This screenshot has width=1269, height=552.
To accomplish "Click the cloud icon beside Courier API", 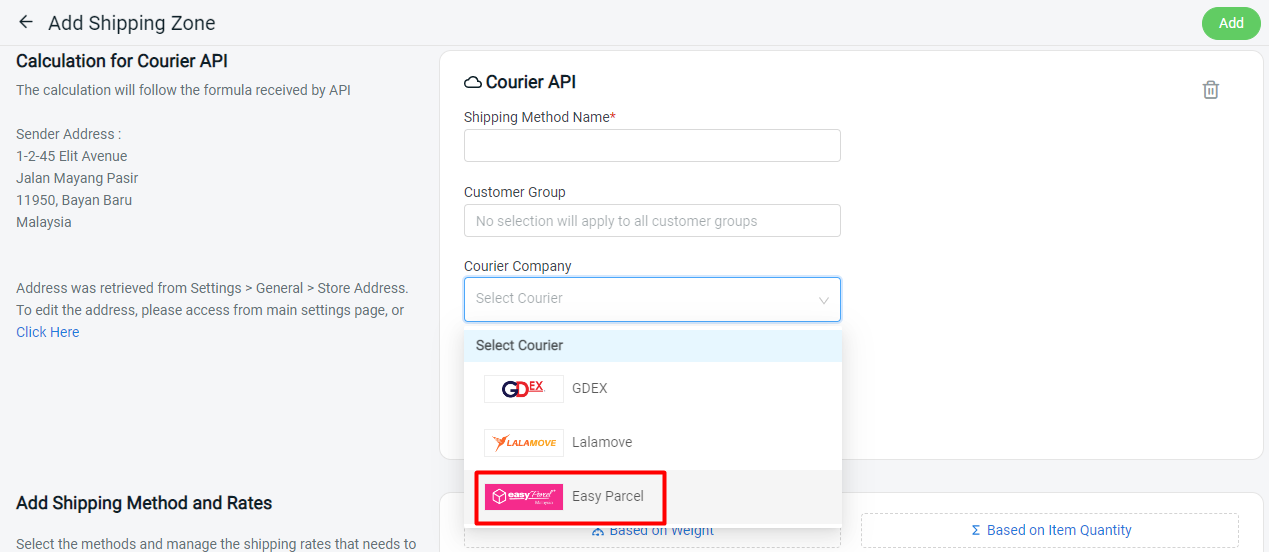I will tap(473, 82).
